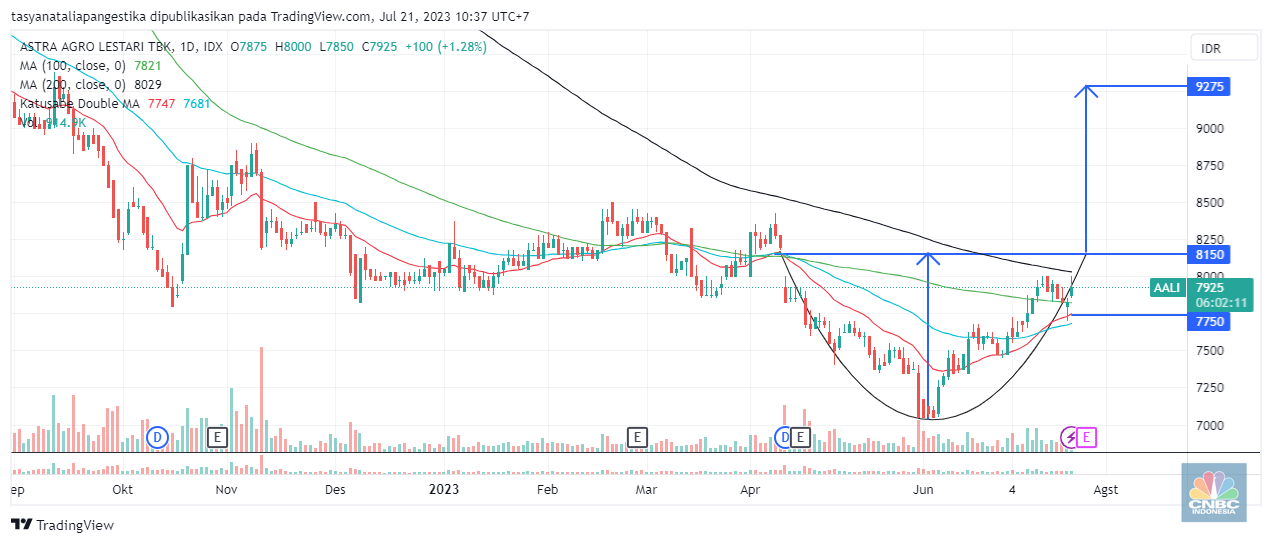
Task: Click the Nov label on time axis
Action: pos(227,490)
